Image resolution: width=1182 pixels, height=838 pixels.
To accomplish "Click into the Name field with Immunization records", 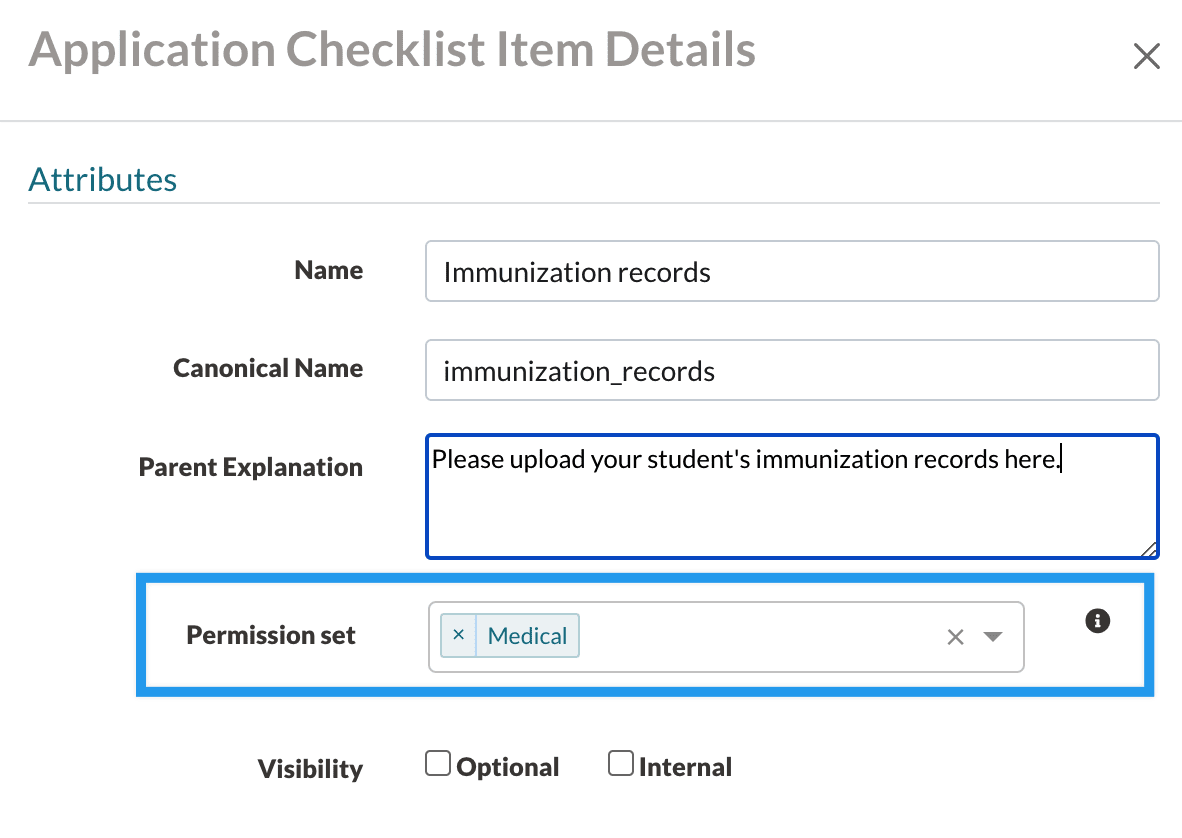I will (x=791, y=271).
